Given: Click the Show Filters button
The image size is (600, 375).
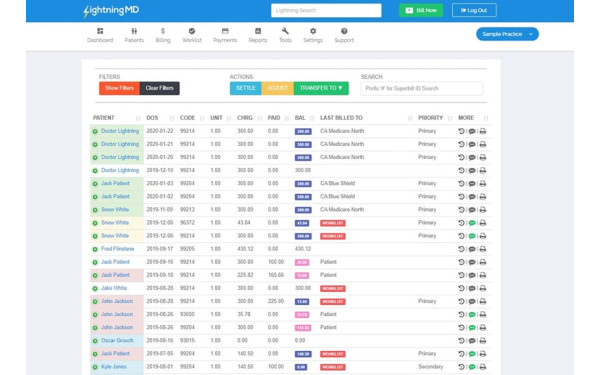Looking at the screenshot, I should click(119, 88).
